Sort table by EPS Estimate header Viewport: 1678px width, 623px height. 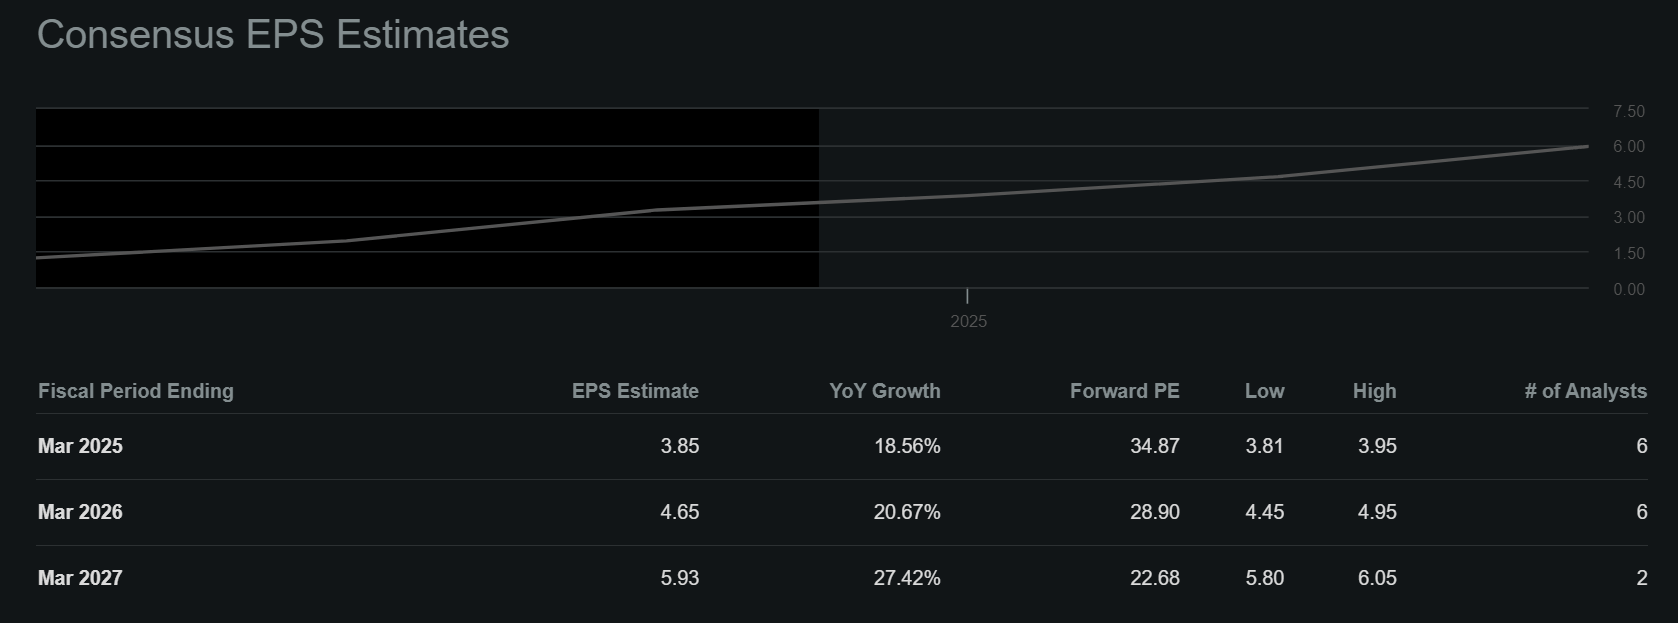tap(635, 391)
